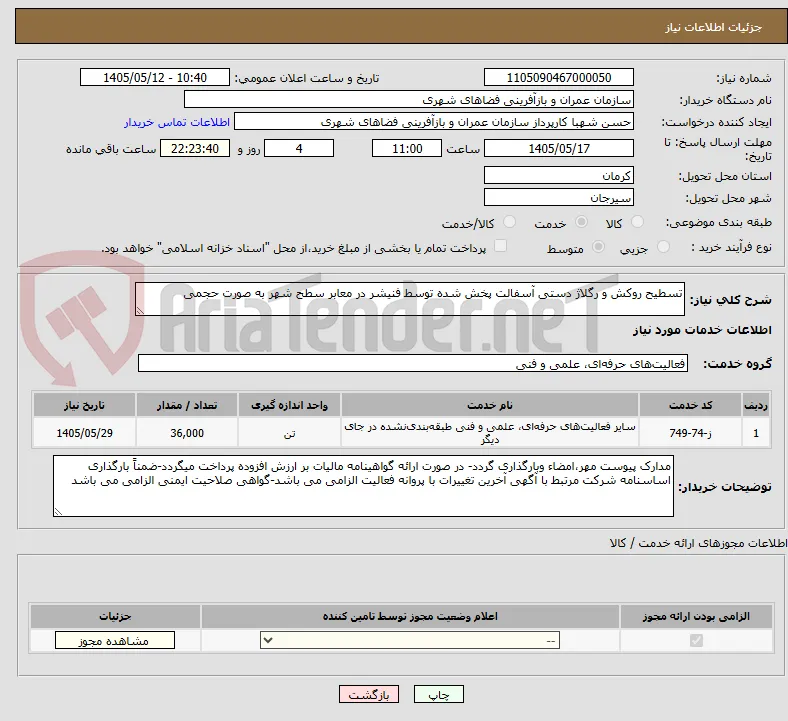Open the اطلاعات تماس خریدار link
This screenshot has height=721, width=788.
pos(176,122)
